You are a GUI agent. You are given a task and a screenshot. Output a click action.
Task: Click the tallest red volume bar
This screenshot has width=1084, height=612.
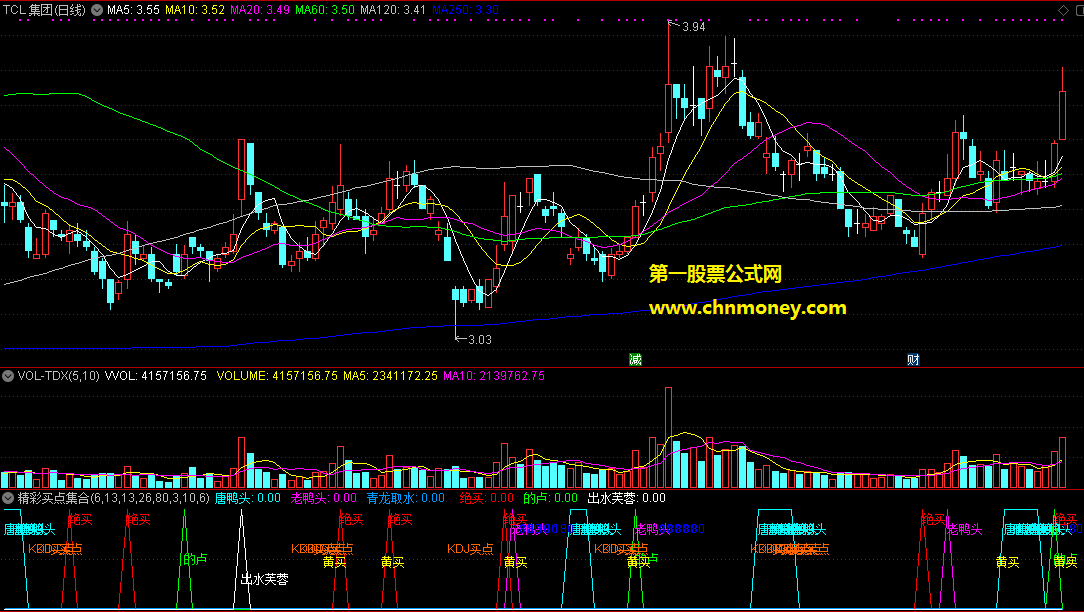(669, 438)
